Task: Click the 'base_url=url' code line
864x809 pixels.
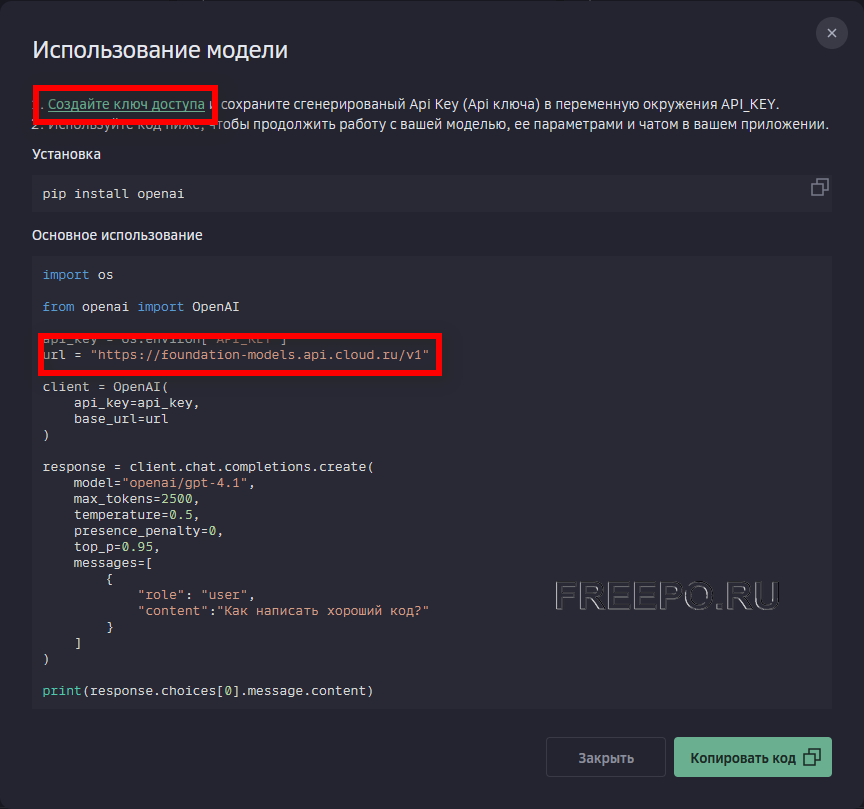Action: [121, 419]
